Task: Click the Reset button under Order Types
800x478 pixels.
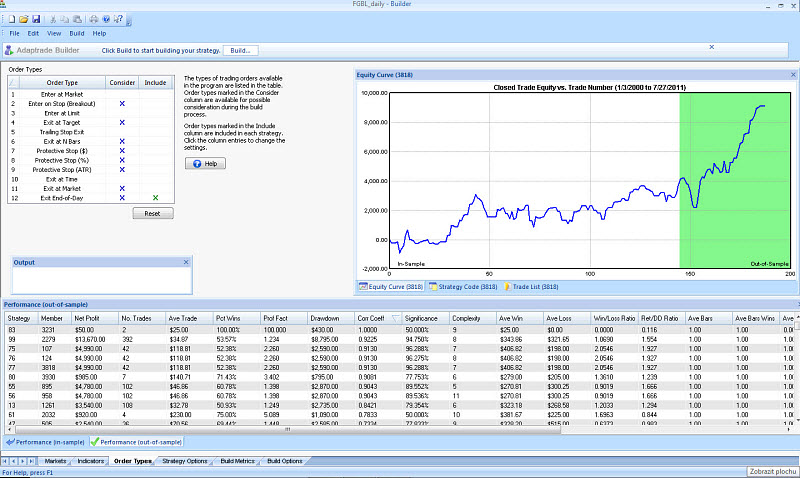Action: [x=153, y=213]
